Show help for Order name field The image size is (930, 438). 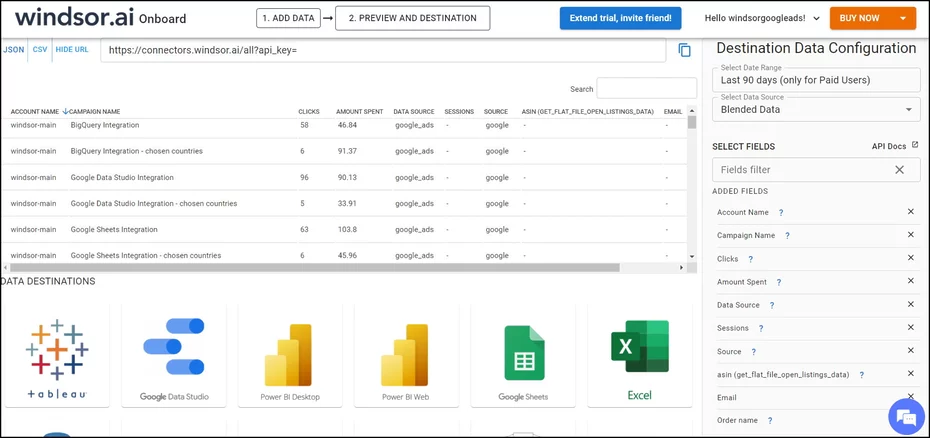770,421
